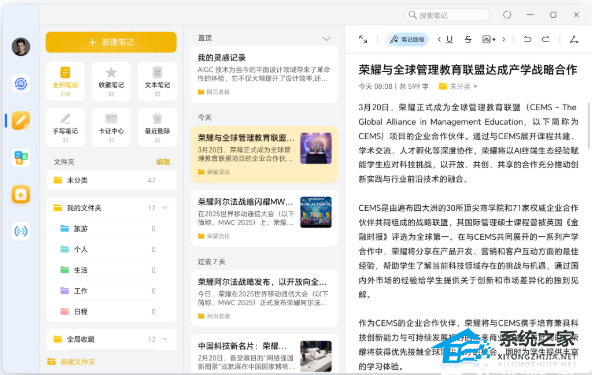Click the 新建笔记 button
Viewport: 592px width, 375px height.
111,42
